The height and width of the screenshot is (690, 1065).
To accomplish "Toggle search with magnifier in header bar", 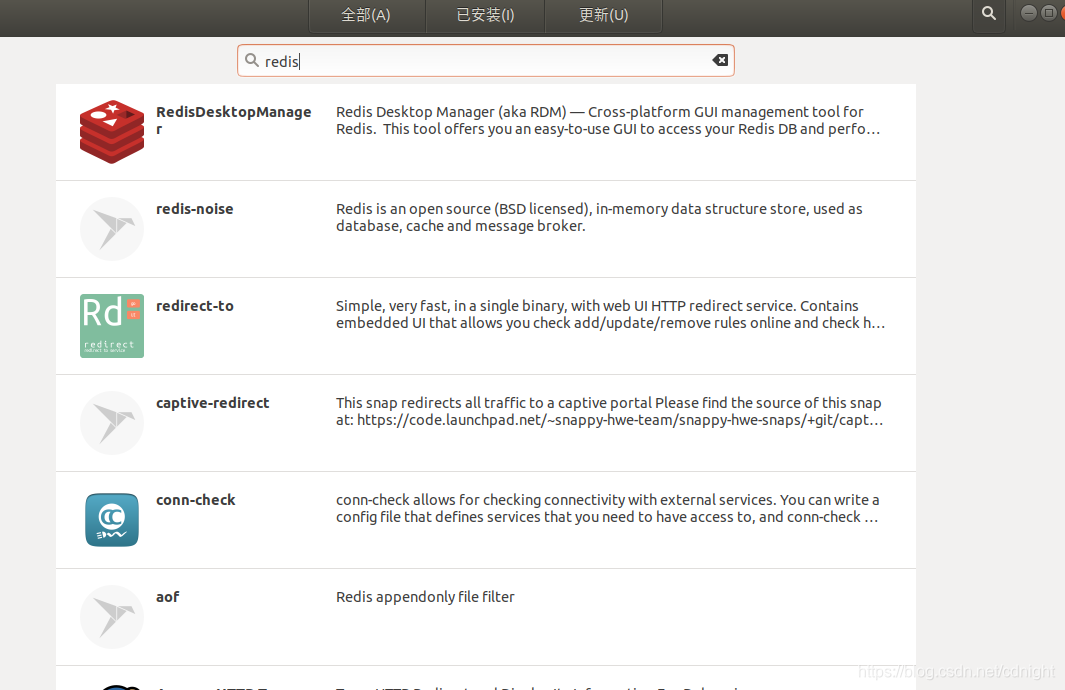I will click(989, 14).
